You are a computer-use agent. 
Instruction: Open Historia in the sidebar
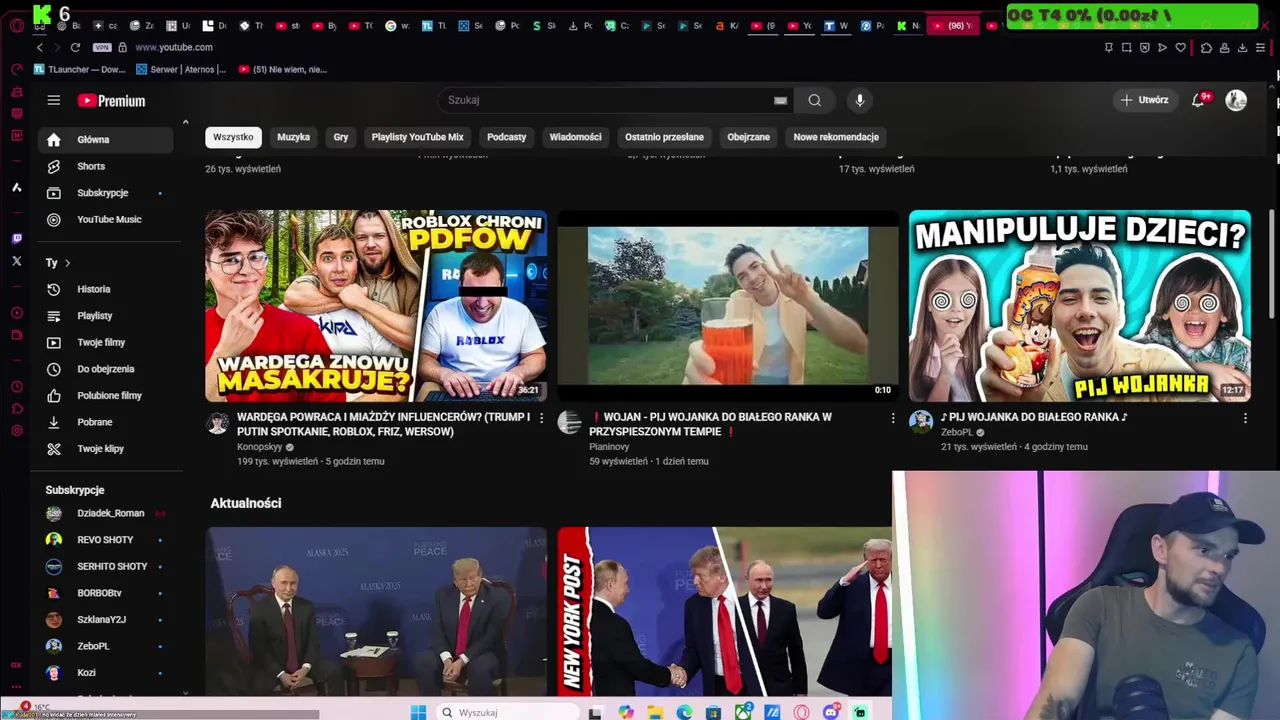click(x=105, y=289)
